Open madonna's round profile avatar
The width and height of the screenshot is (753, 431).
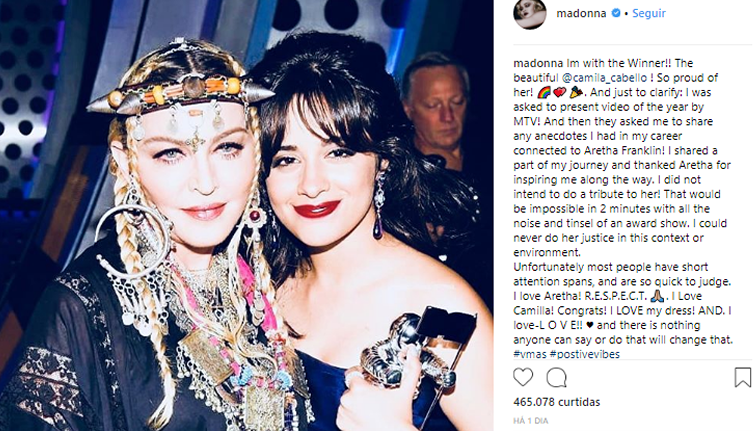click(x=530, y=14)
